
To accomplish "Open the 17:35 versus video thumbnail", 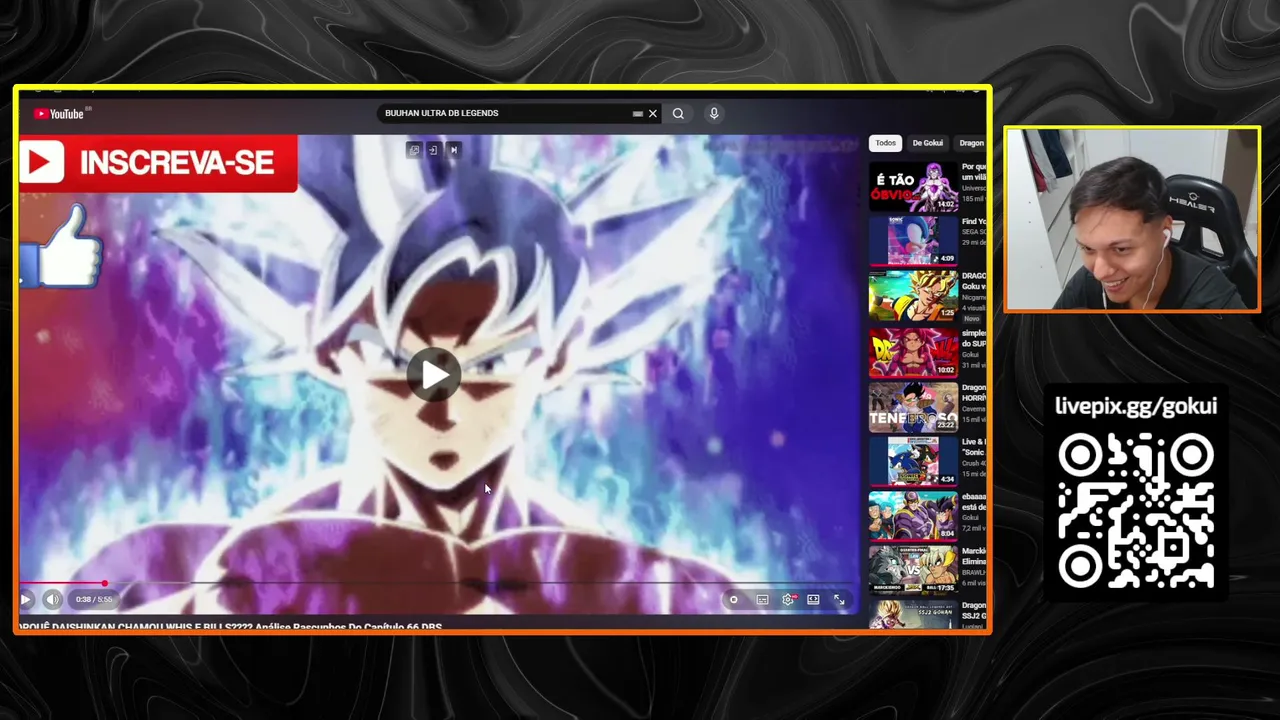I will (913, 570).
